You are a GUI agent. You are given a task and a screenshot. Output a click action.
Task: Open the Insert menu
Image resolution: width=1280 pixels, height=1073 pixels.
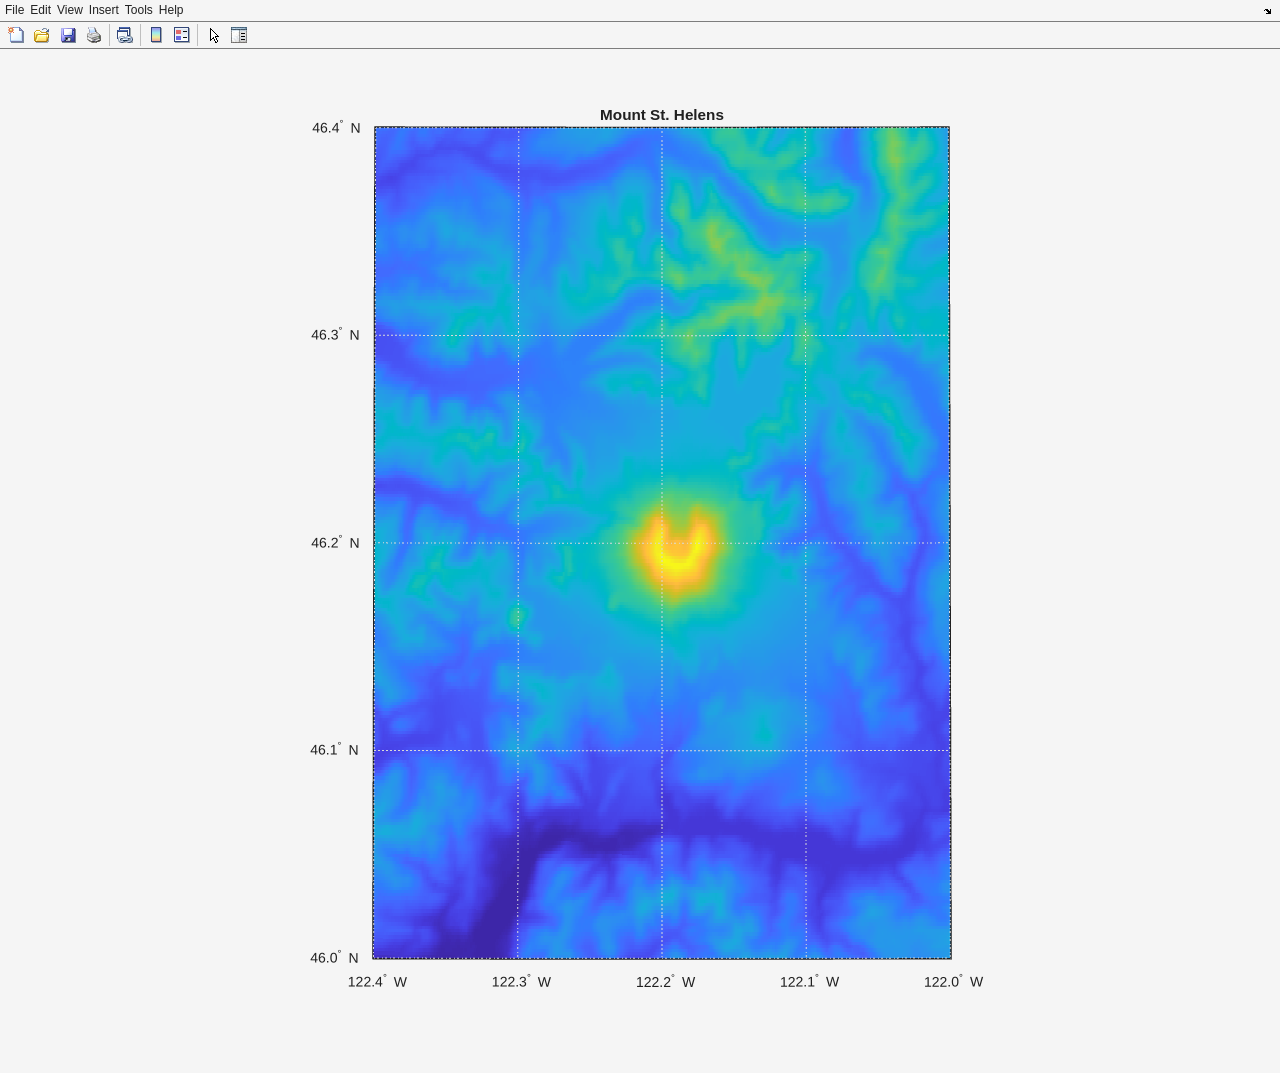(103, 10)
